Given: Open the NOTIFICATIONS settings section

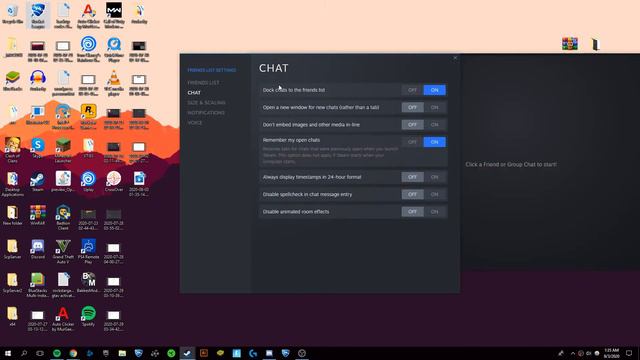Looking at the screenshot, I should 206,113.
